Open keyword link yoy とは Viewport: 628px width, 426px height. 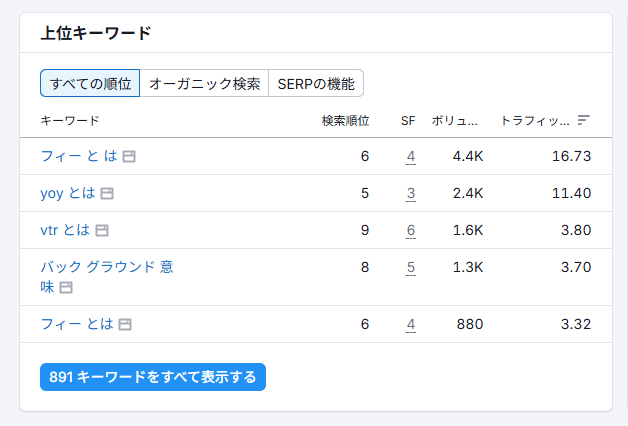click(x=67, y=193)
